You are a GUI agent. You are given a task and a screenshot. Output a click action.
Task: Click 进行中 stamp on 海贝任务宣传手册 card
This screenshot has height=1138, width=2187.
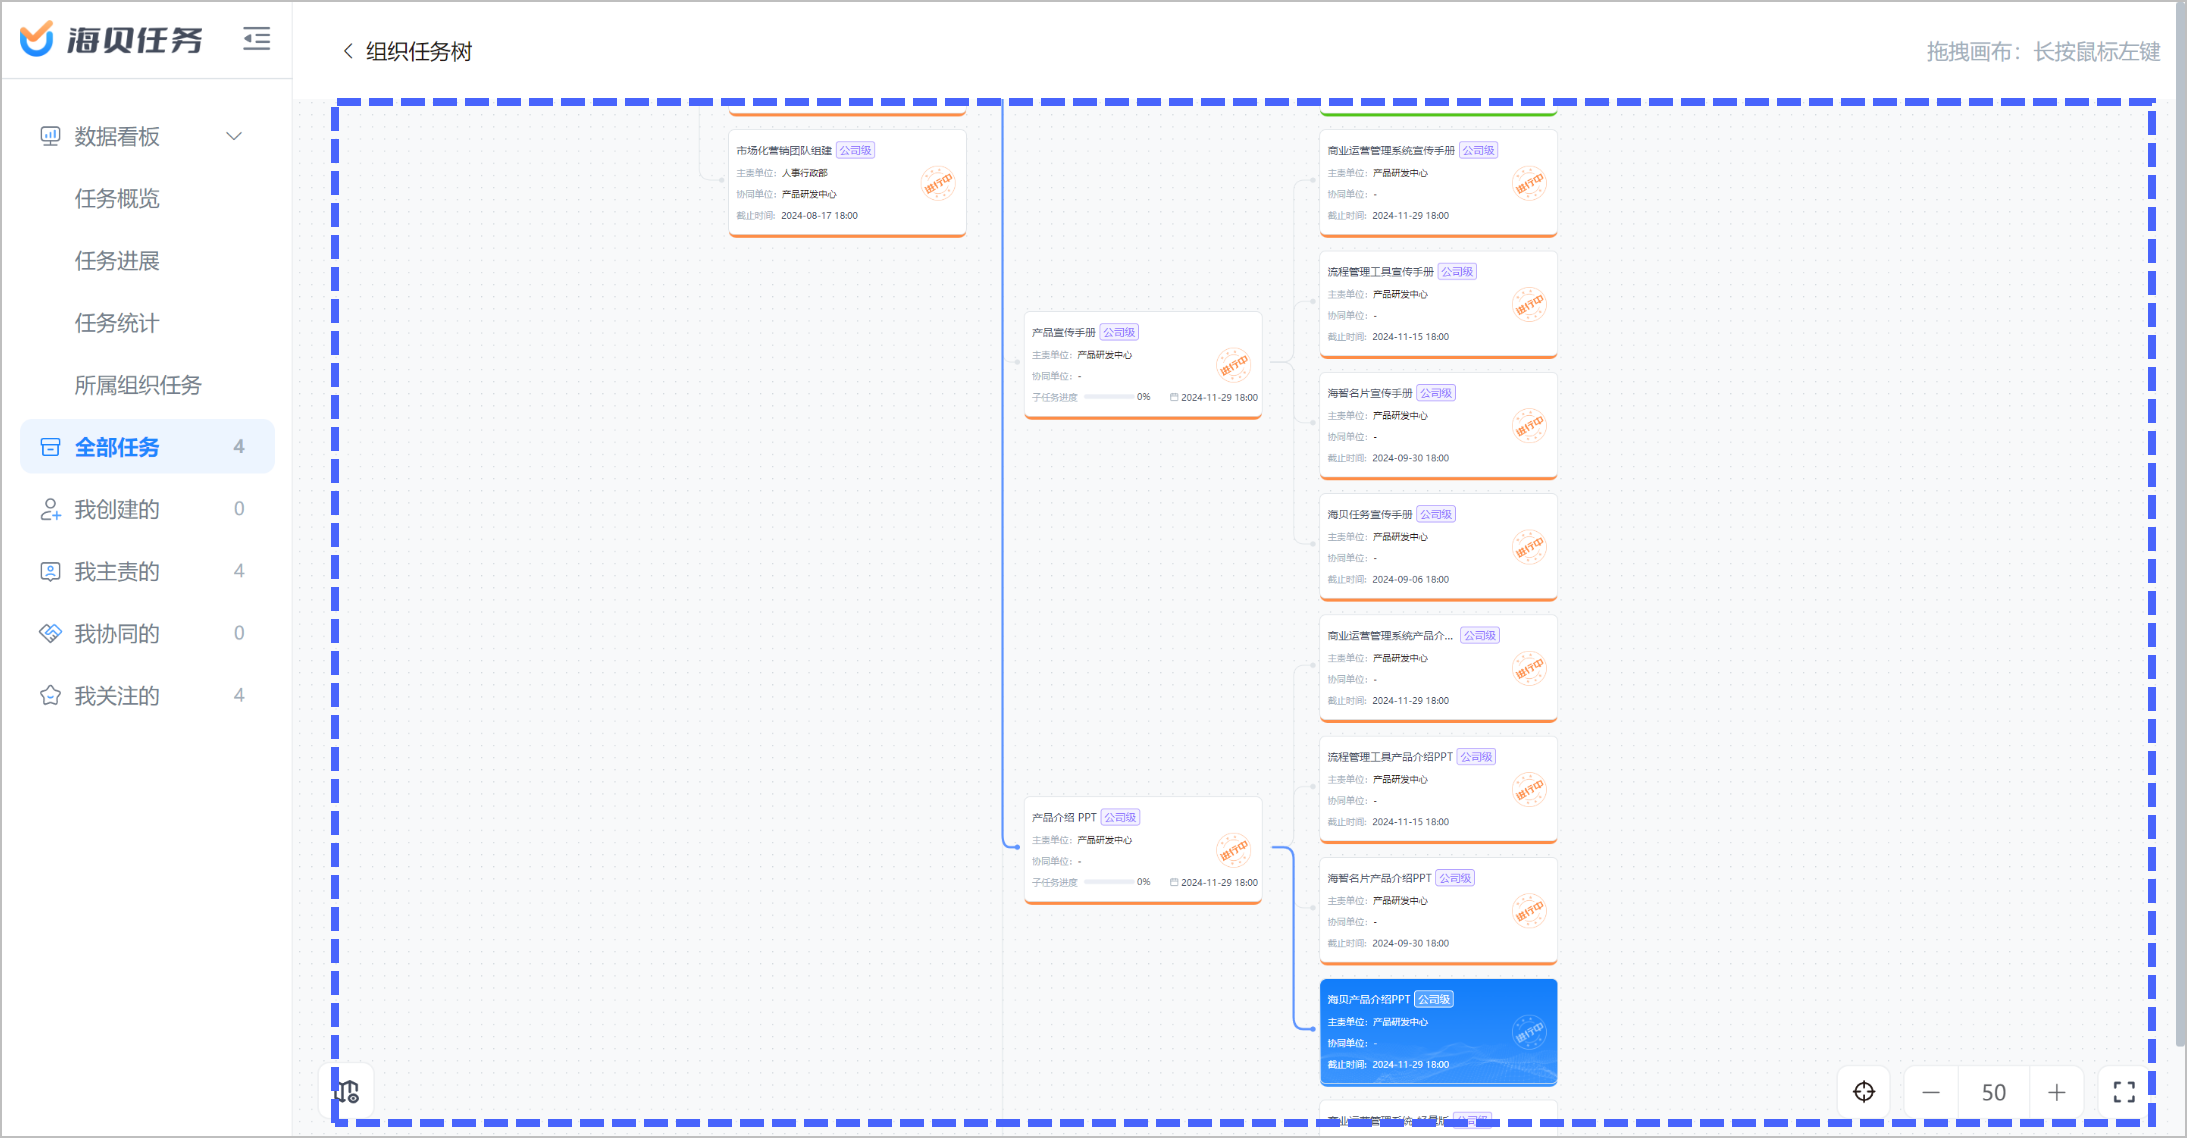(1529, 547)
